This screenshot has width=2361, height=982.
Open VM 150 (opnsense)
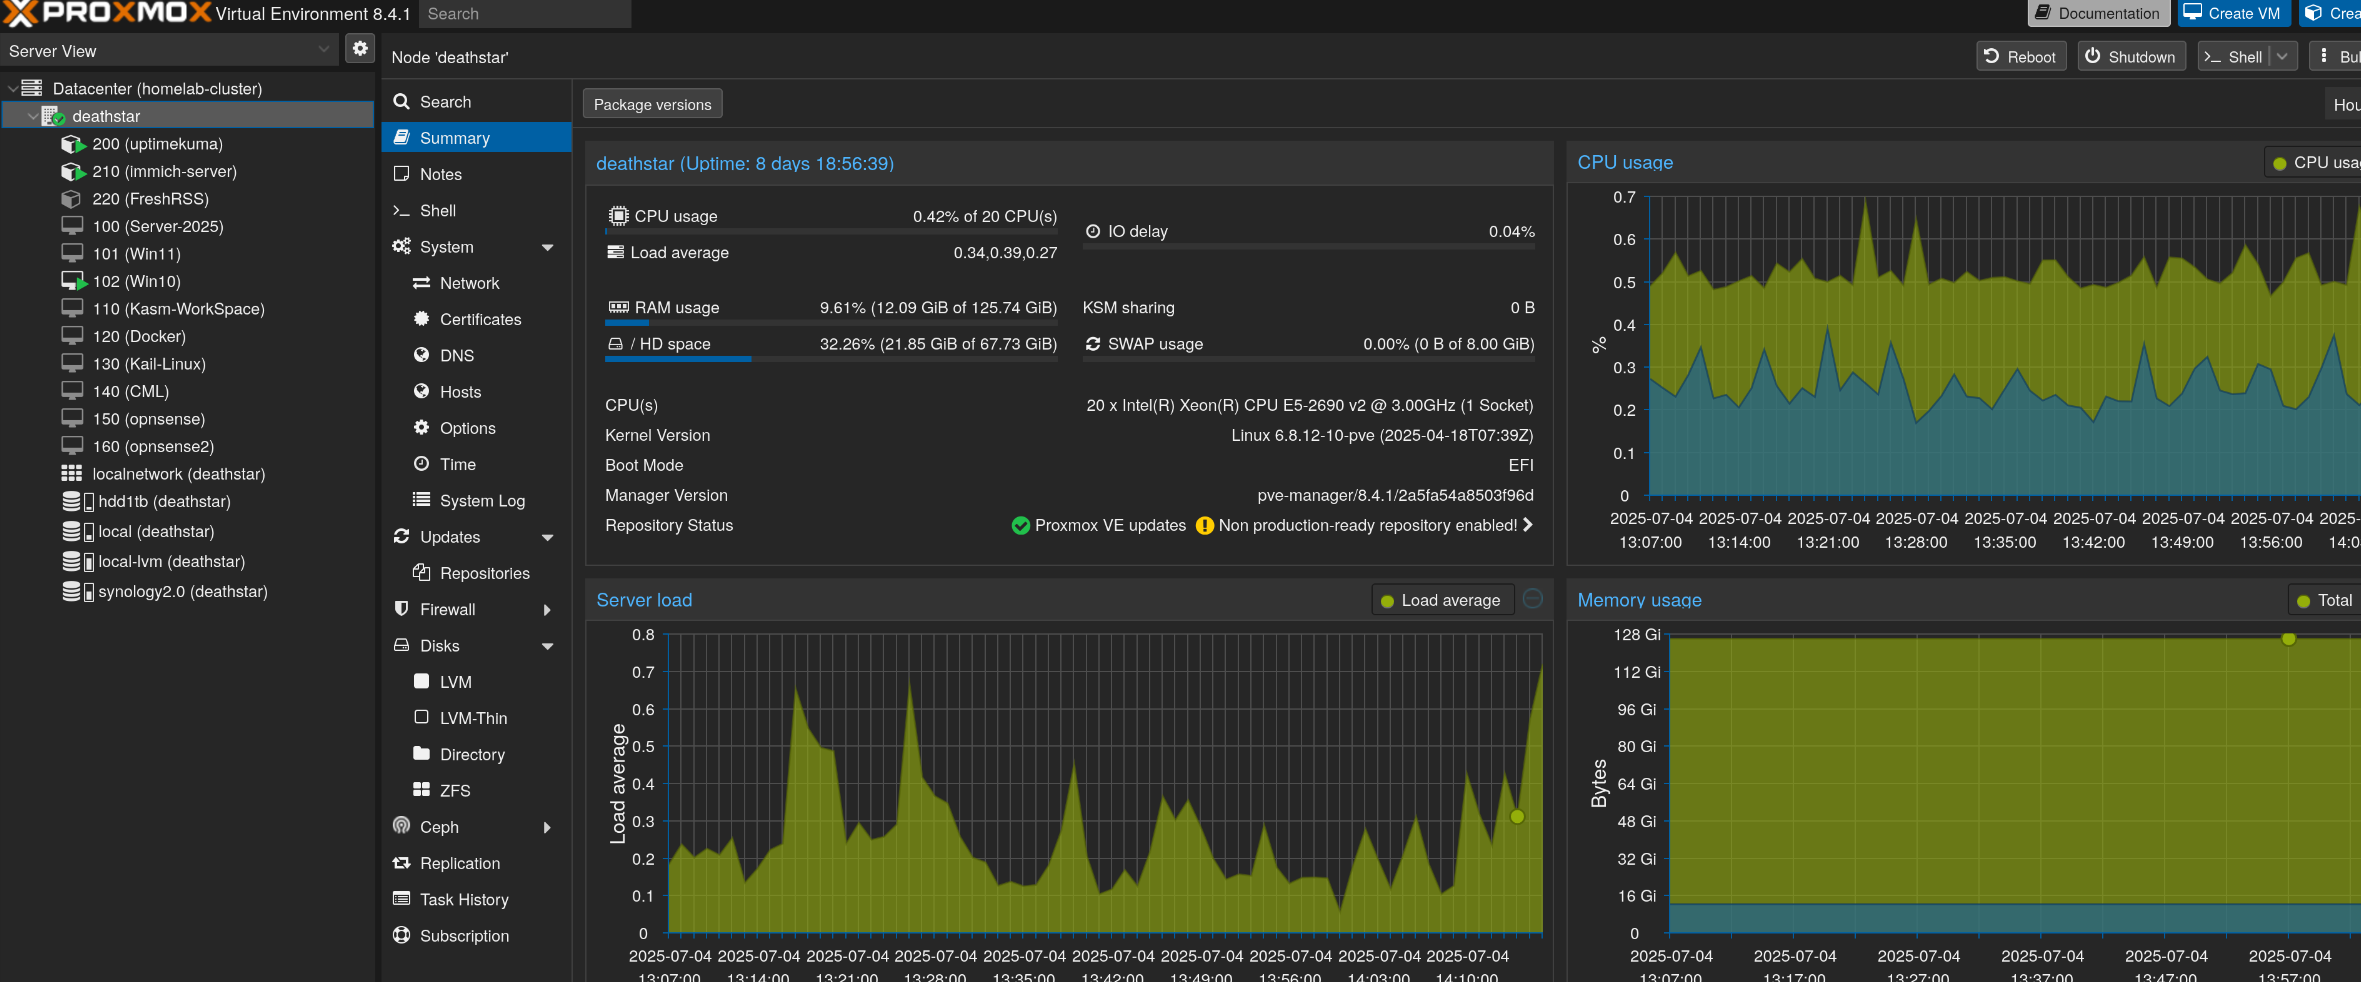148,419
